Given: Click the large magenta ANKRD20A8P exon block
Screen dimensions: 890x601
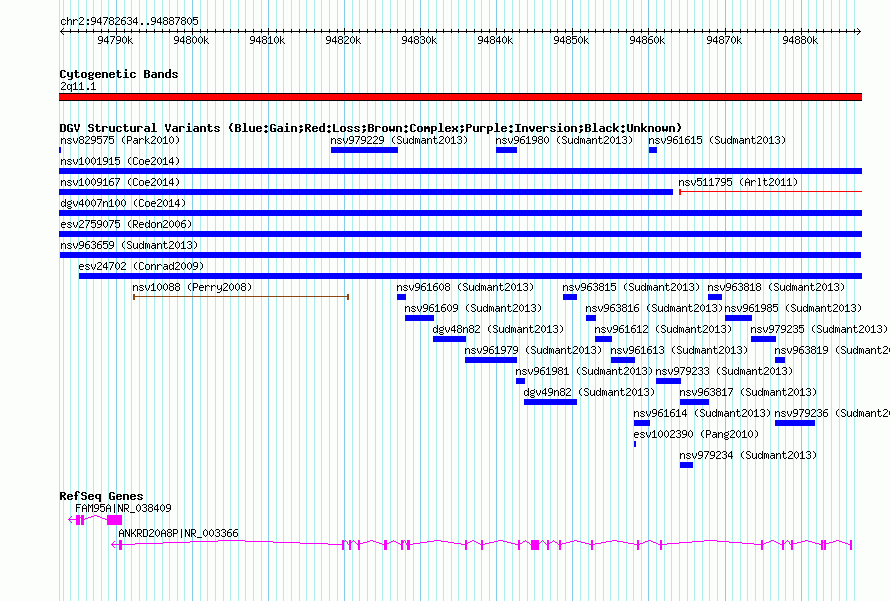Looking at the screenshot, I should tap(535, 545).
